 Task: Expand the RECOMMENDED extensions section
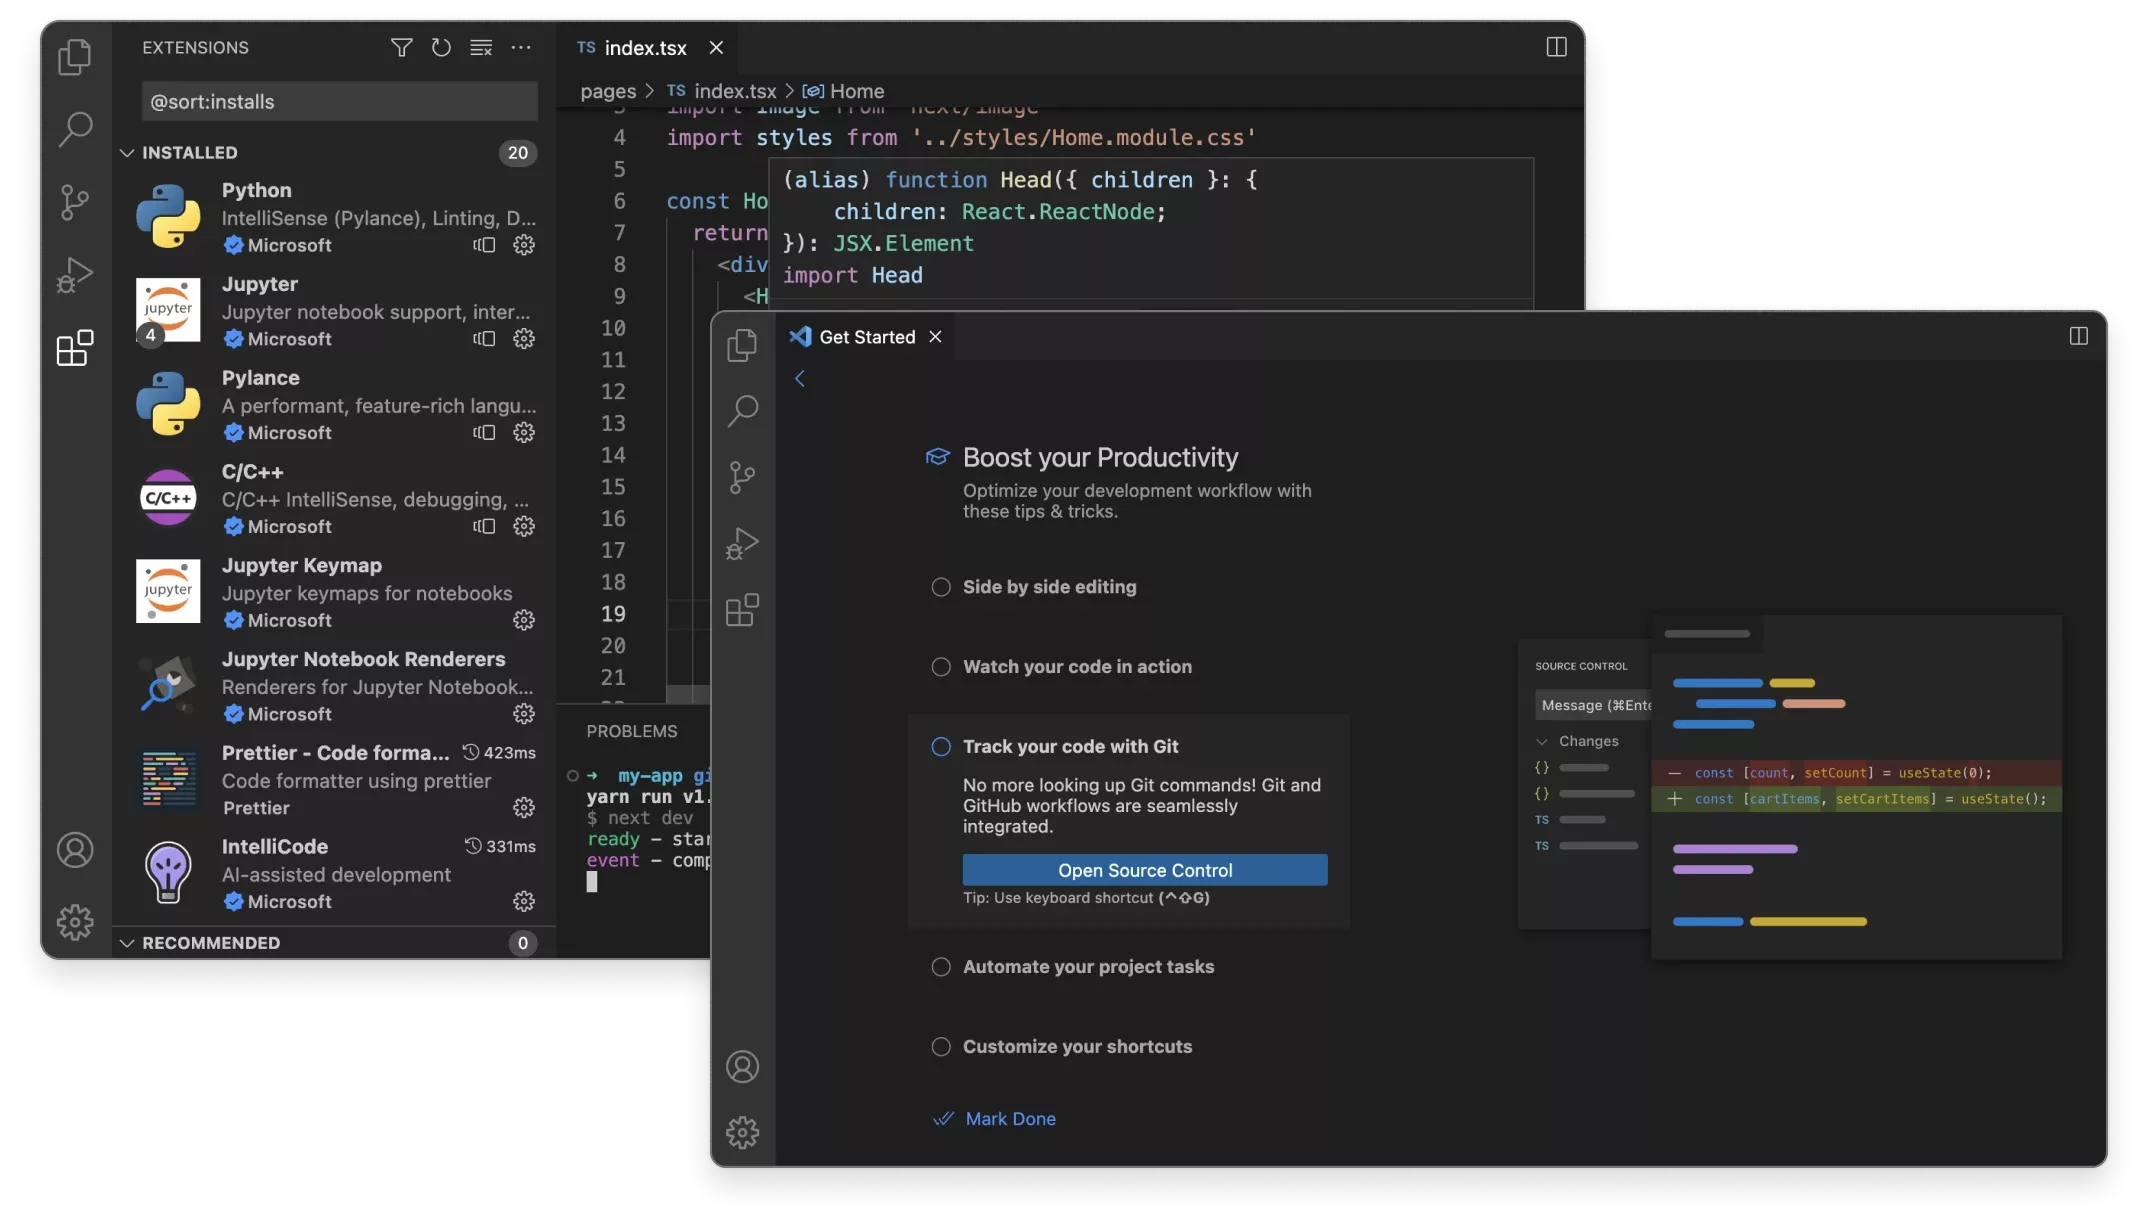pyautogui.click(x=128, y=942)
